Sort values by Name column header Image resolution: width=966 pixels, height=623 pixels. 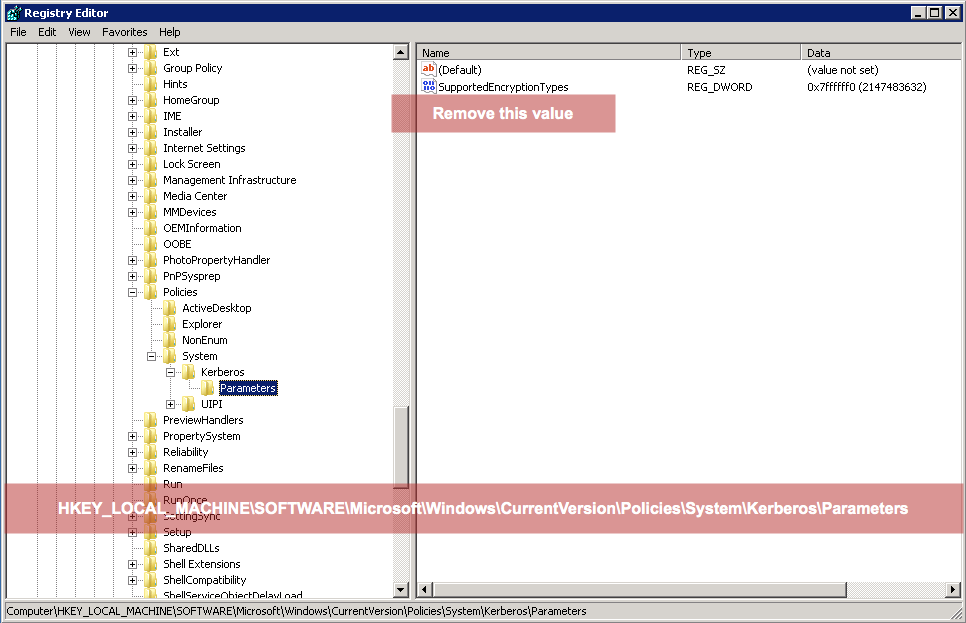click(x=549, y=52)
